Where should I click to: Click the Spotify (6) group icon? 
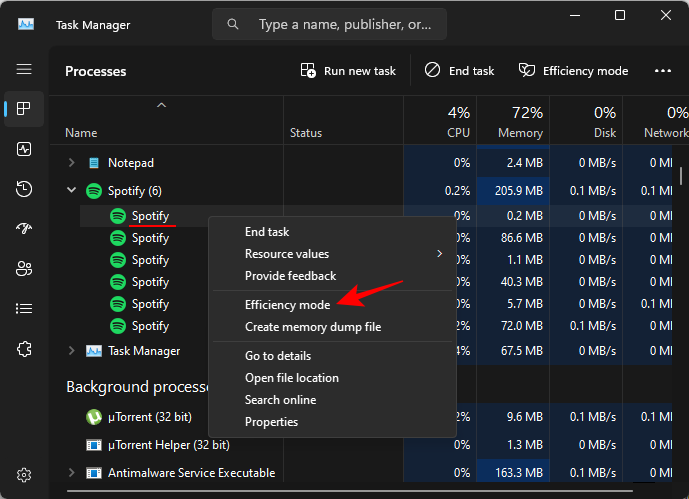point(94,191)
